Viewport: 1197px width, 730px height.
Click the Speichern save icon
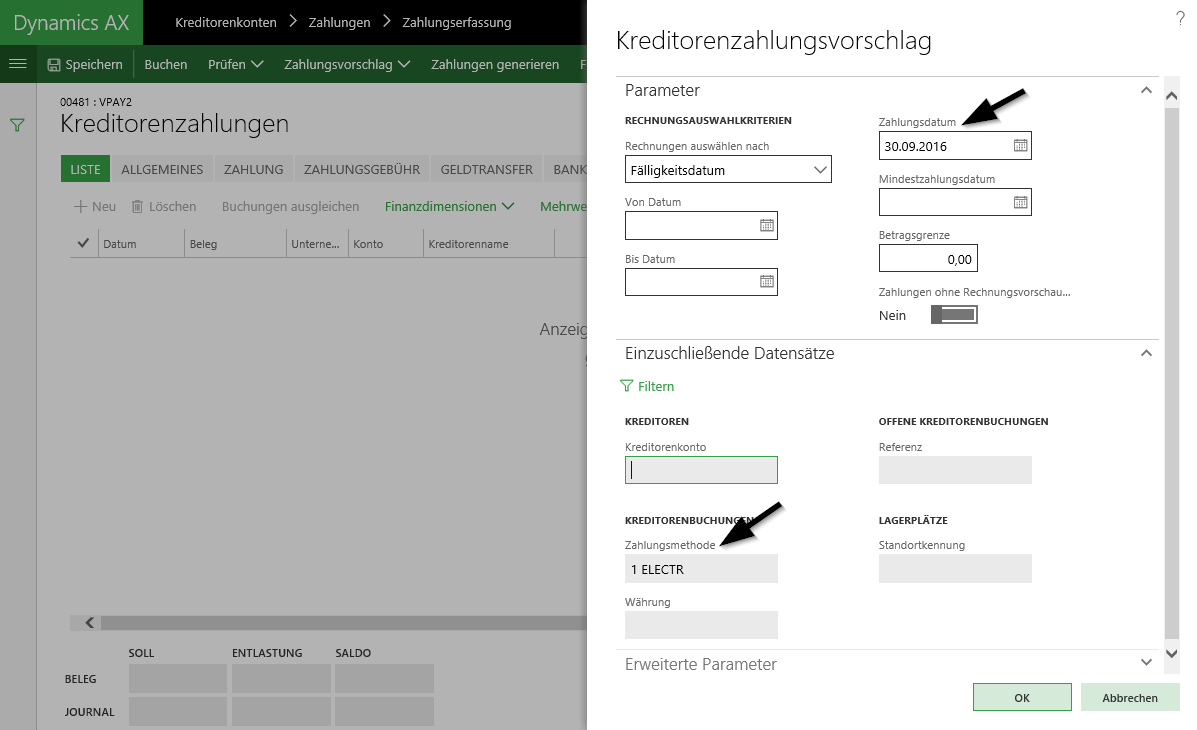click(54, 65)
